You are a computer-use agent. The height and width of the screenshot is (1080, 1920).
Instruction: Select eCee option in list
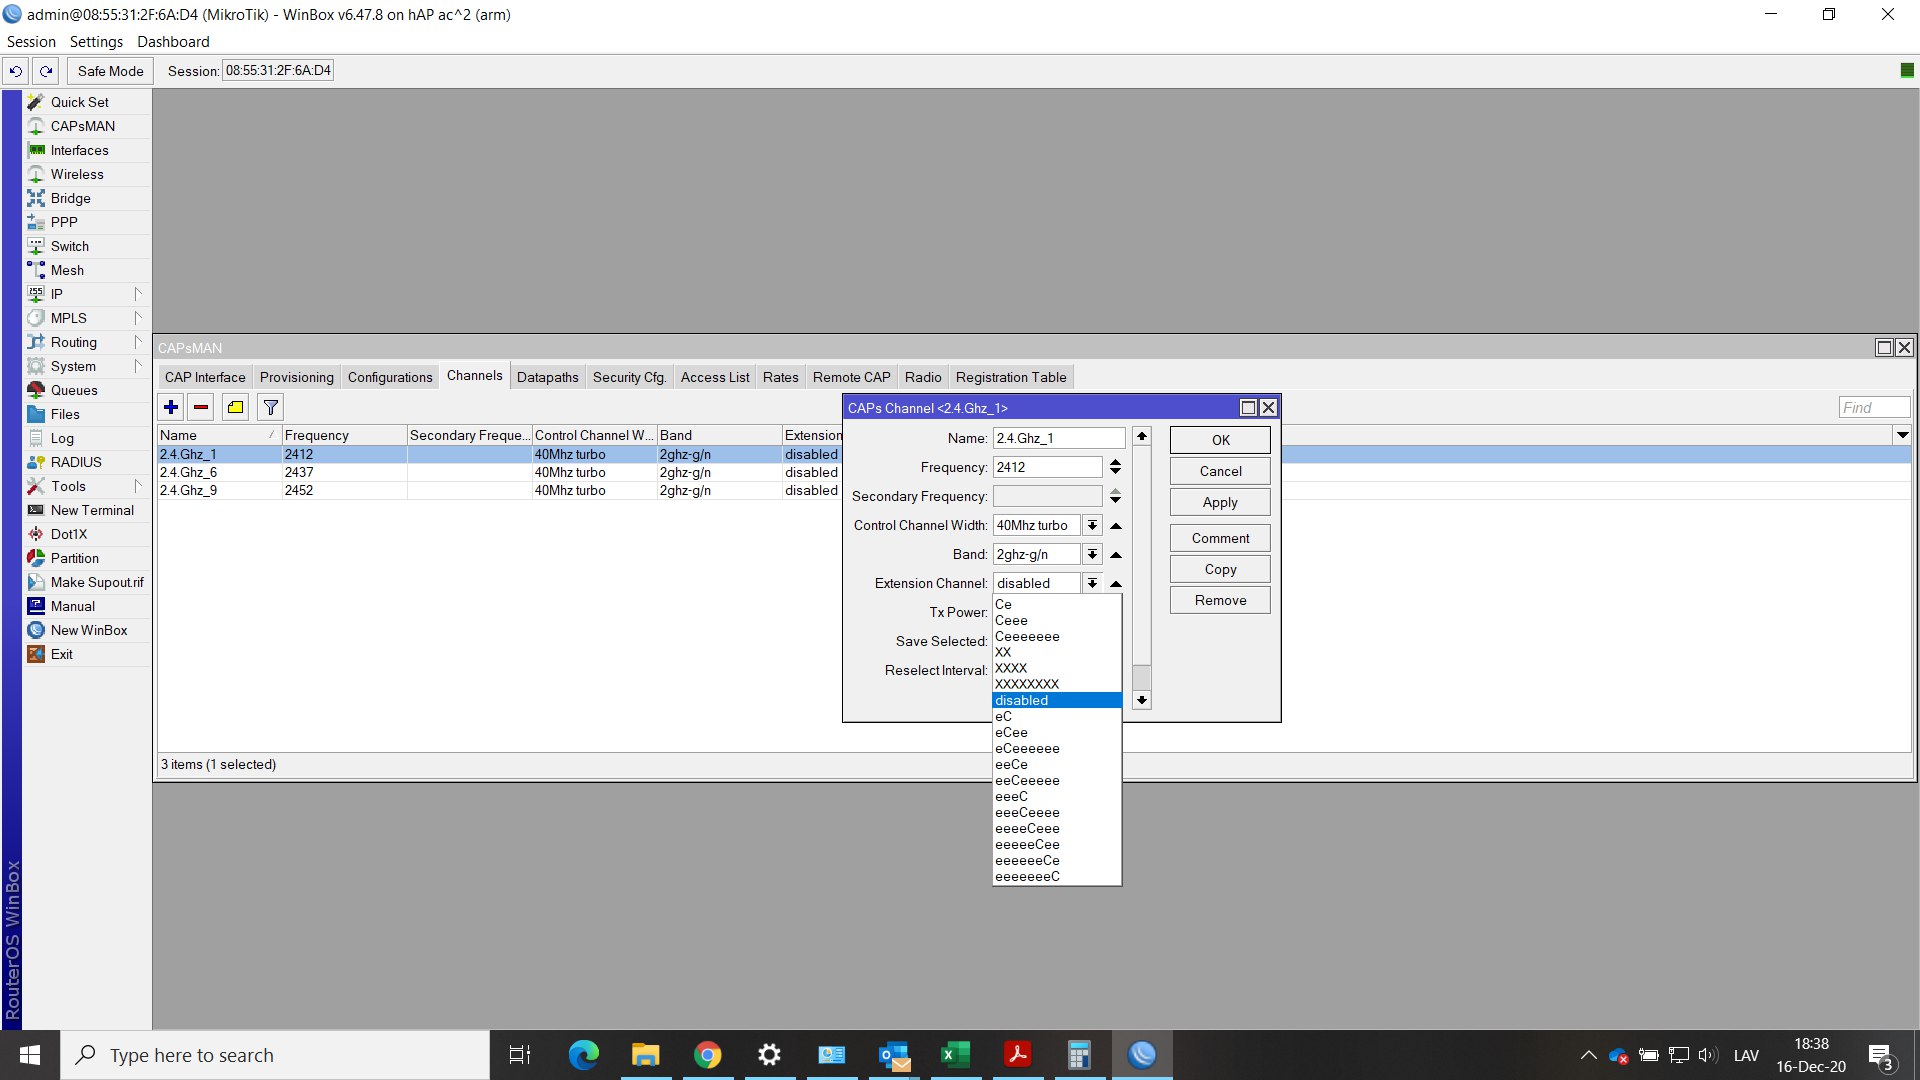[x=1056, y=732]
